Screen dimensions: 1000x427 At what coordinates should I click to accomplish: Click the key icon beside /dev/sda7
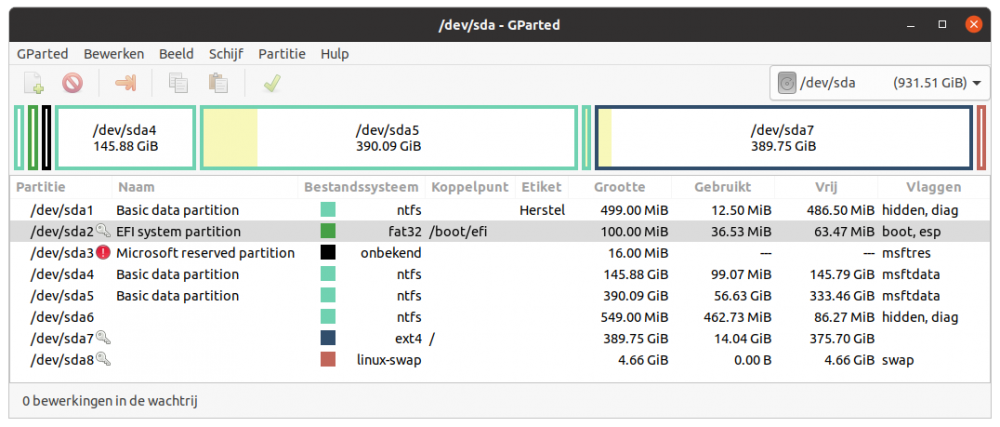103,338
